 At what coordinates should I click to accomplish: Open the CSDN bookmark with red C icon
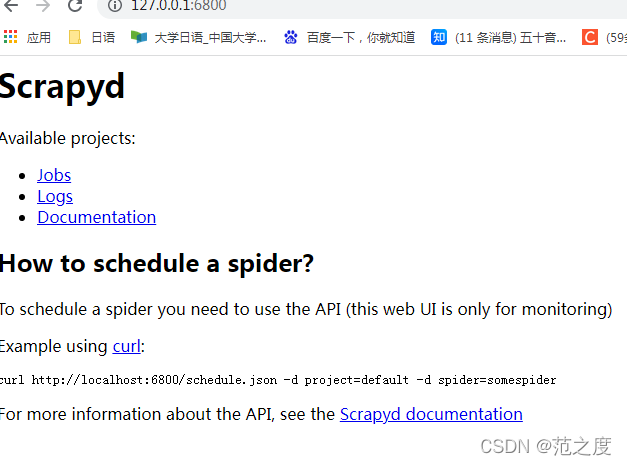pos(604,38)
